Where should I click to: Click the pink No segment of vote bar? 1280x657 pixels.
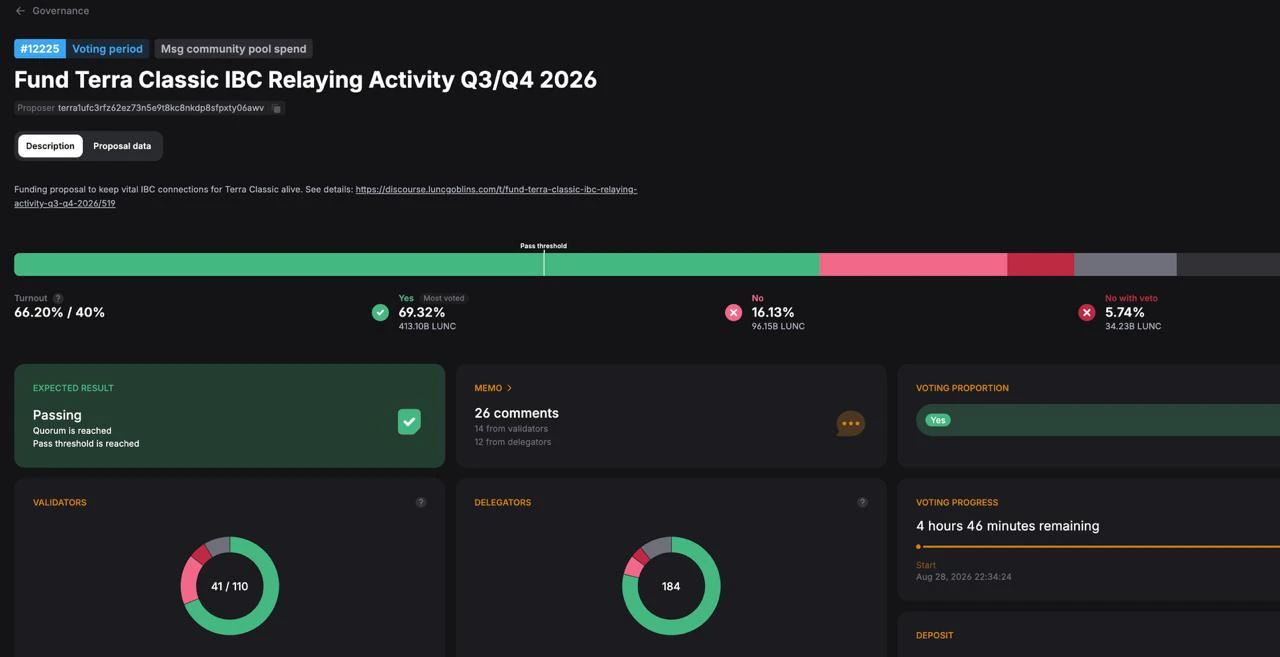[913, 264]
